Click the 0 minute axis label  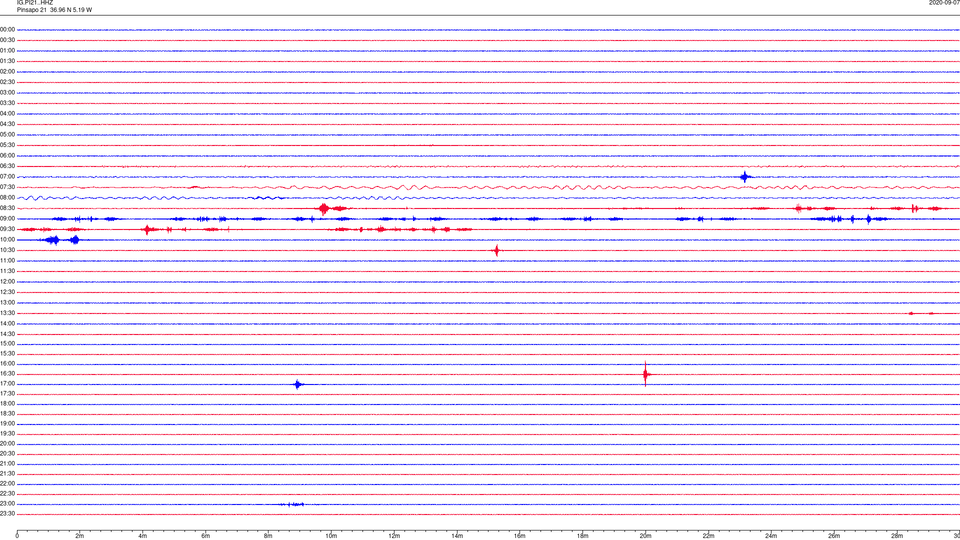tap(17, 536)
